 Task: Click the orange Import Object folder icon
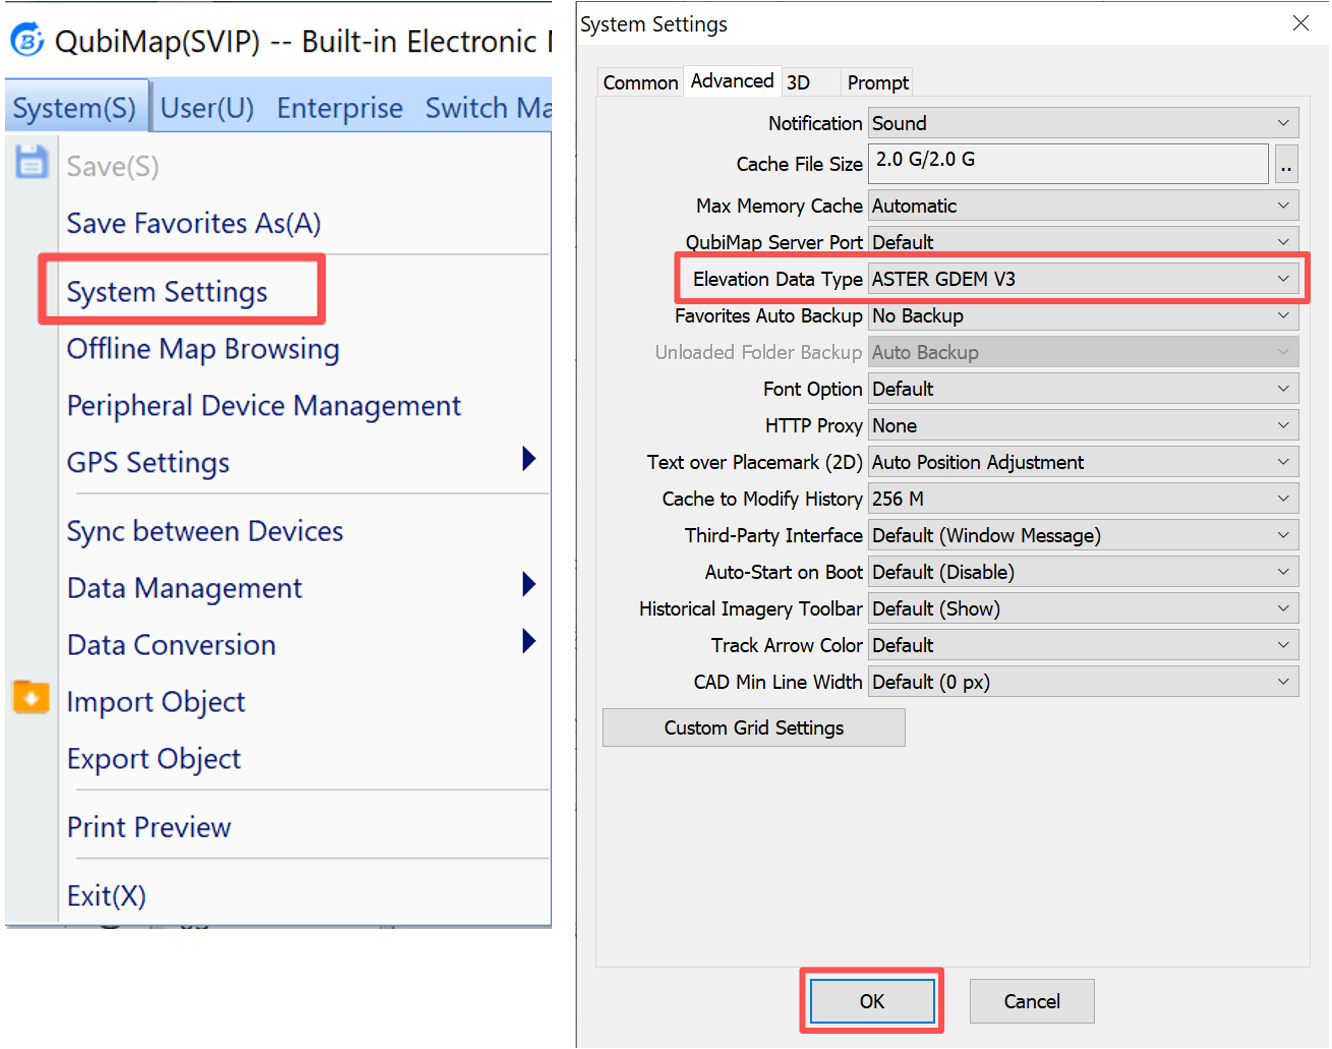click(x=31, y=696)
